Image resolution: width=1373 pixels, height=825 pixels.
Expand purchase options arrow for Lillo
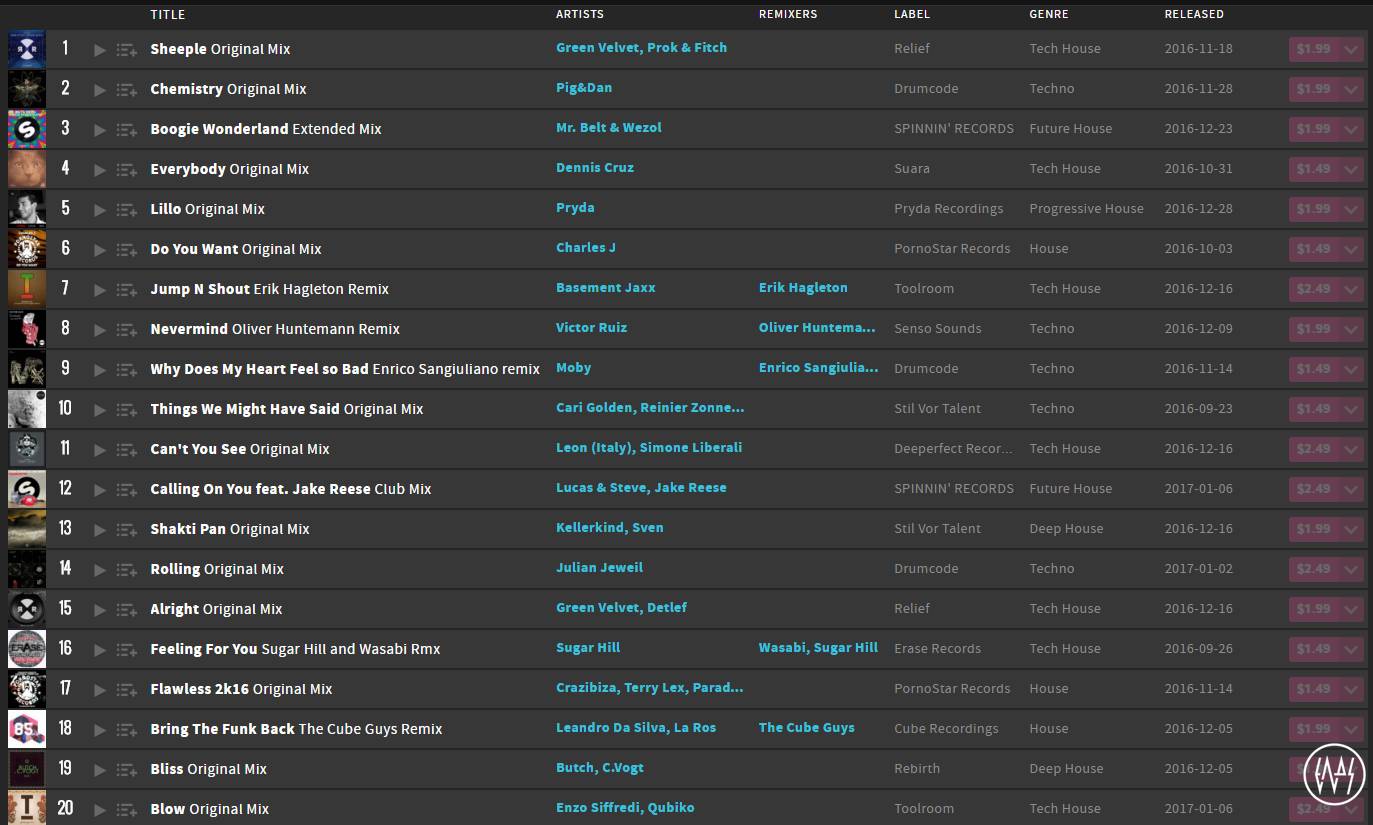coord(1352,209)
